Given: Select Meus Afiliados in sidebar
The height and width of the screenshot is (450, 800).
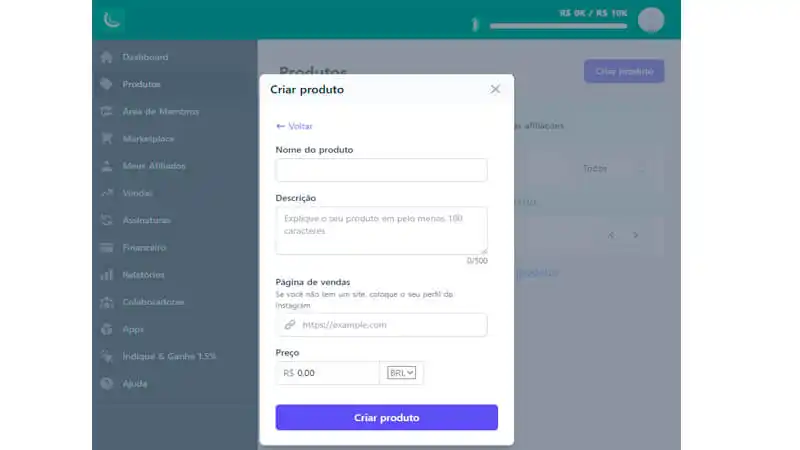Looking at the screenshot, I should 154,166.
